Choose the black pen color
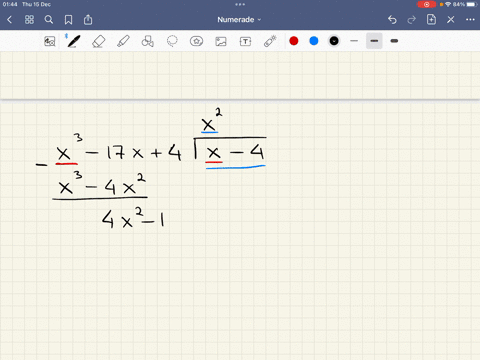The image size is (480, 360). coord(334,41)
